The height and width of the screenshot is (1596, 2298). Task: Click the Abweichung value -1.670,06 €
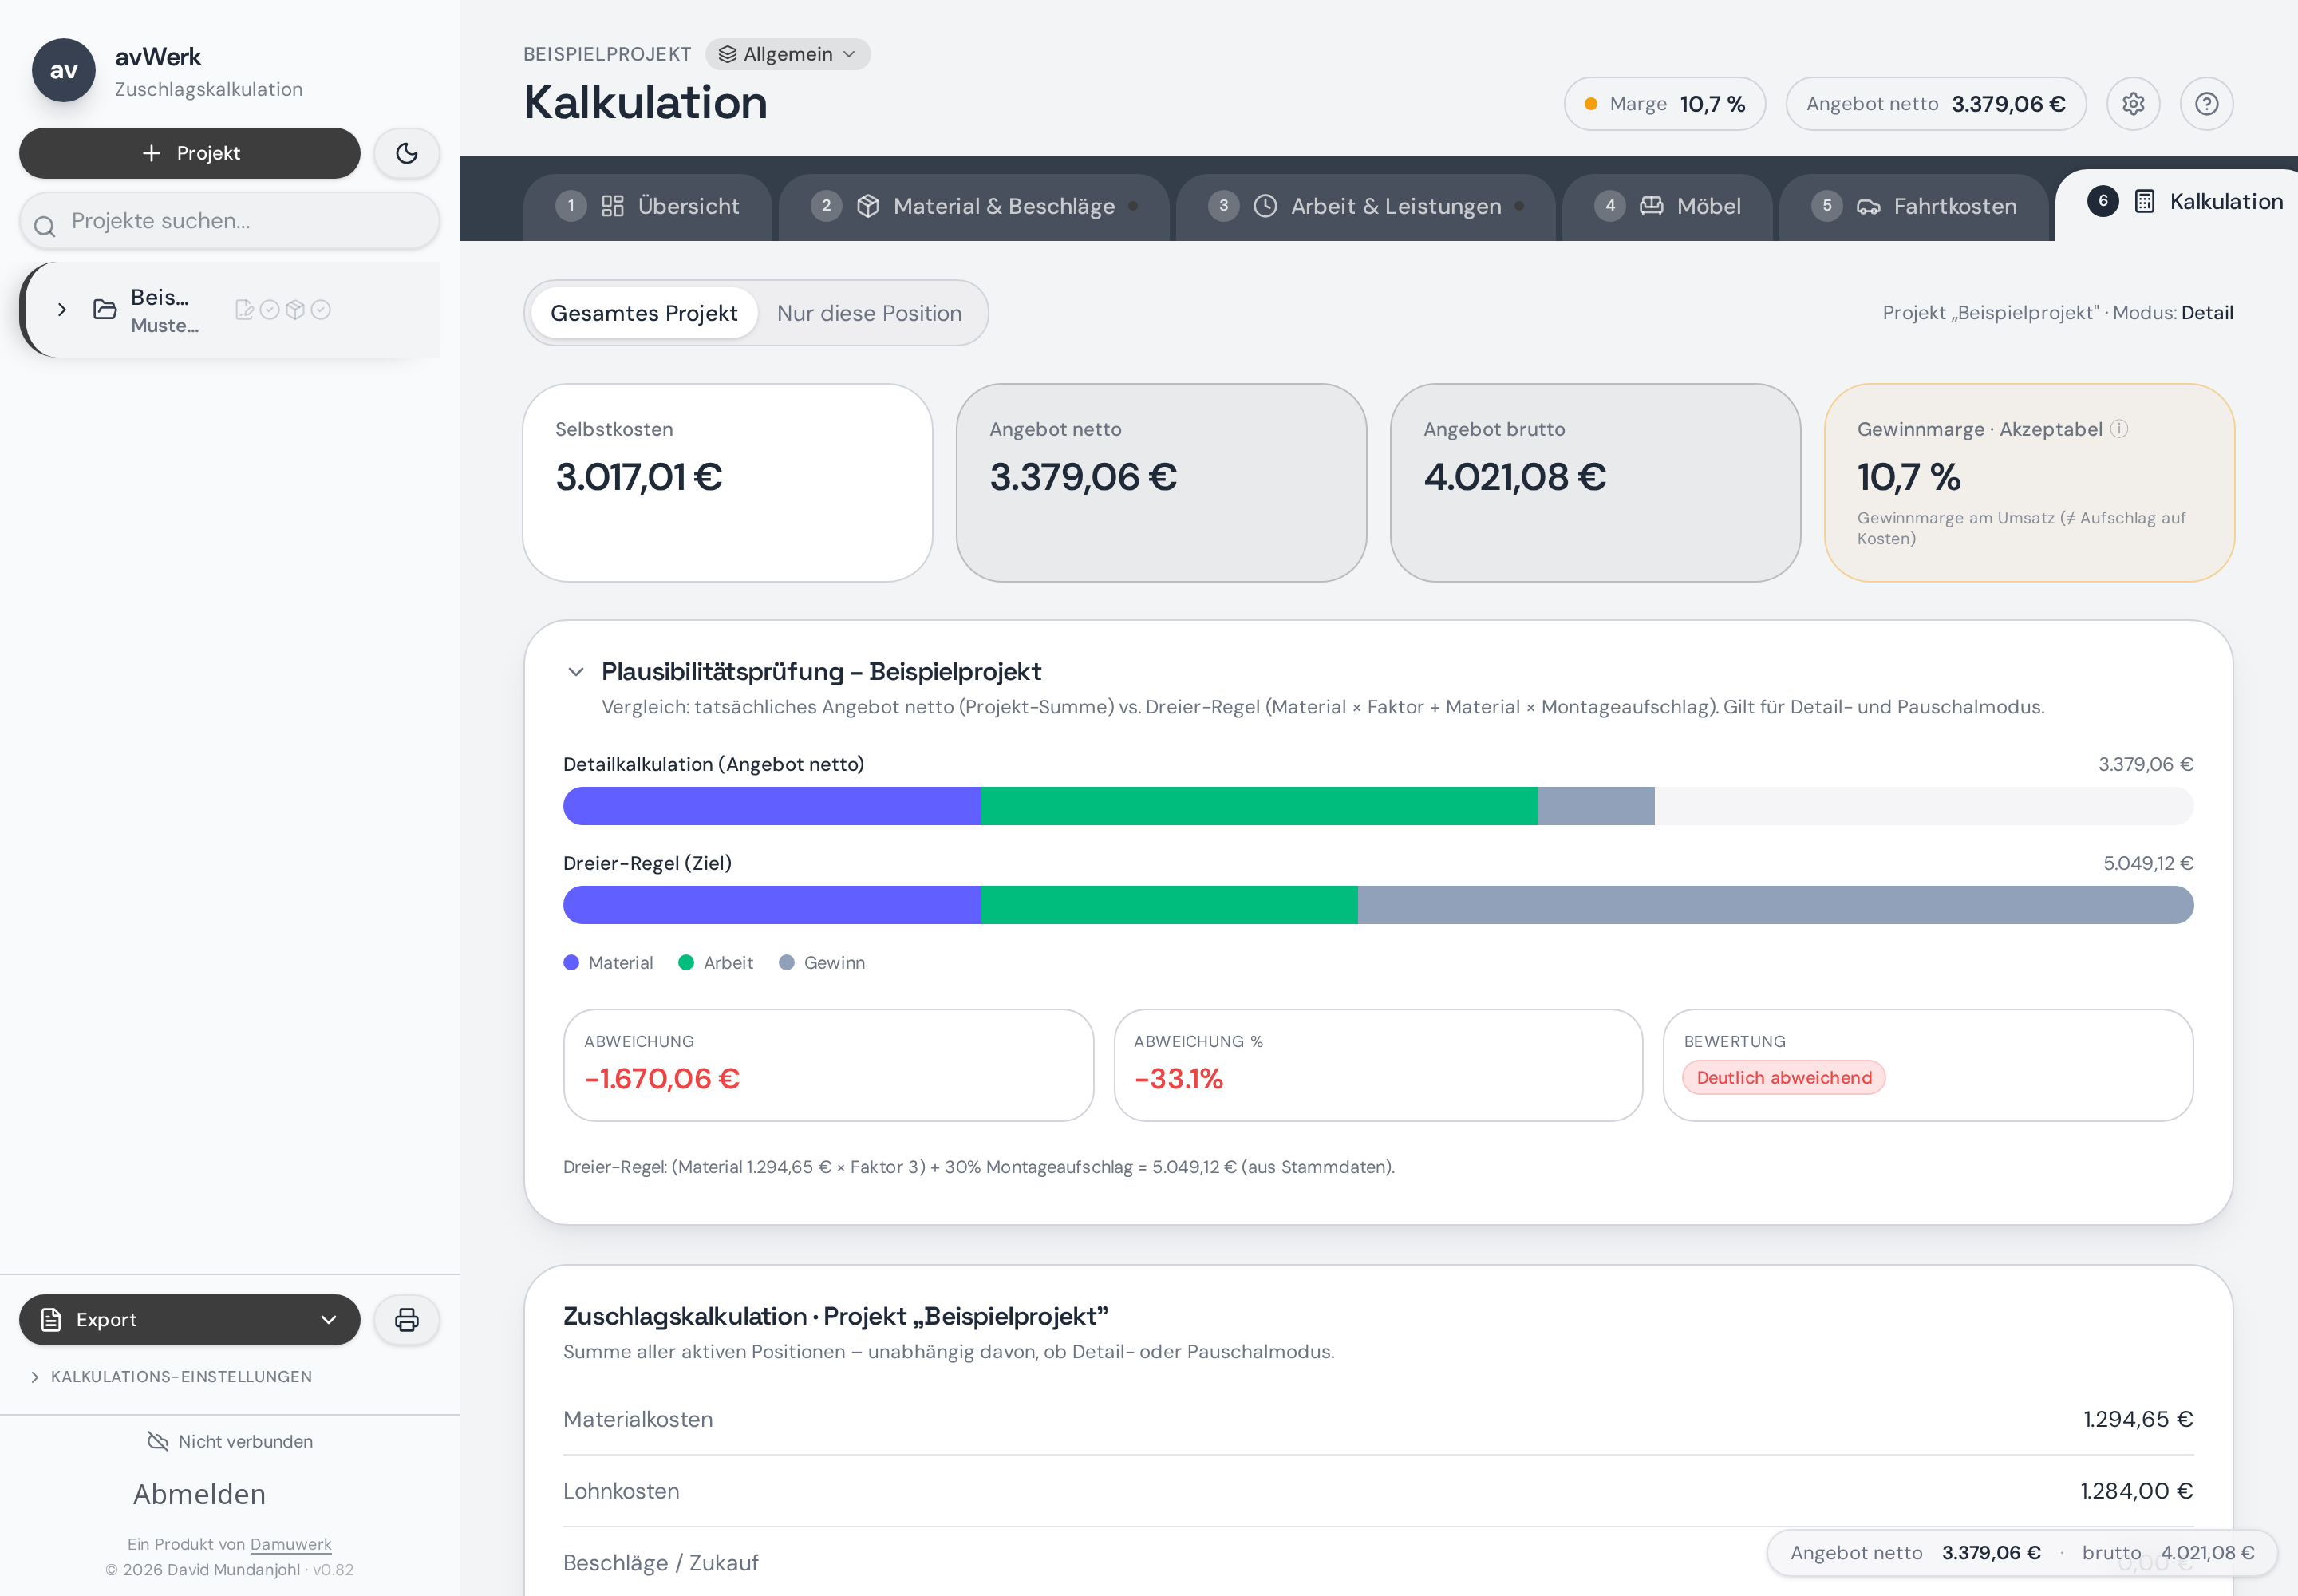coord(662,1078)
